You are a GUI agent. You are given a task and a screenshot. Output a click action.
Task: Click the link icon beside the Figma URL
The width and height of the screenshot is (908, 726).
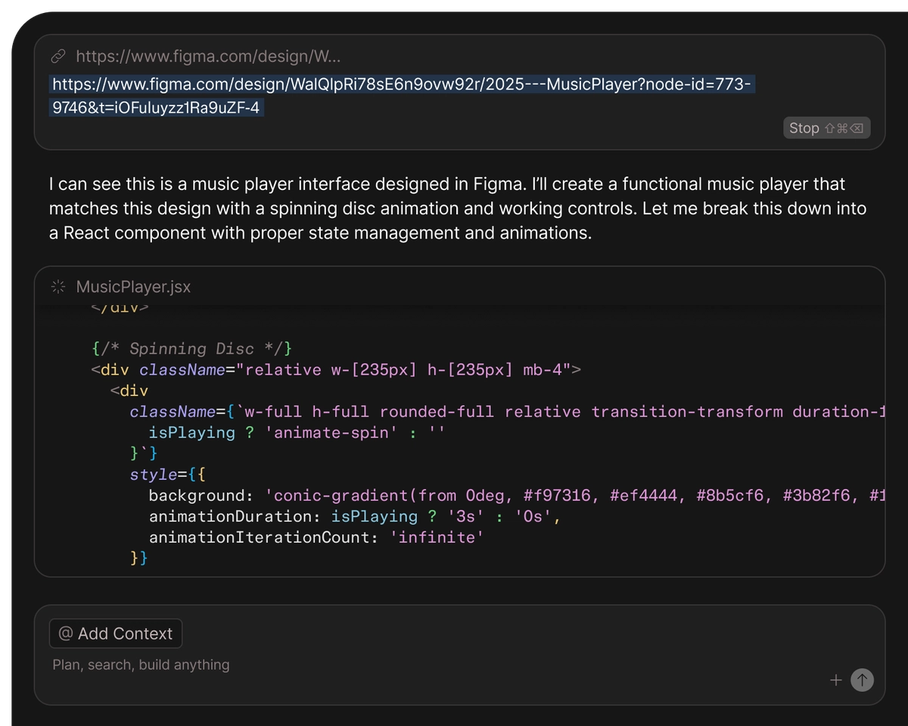point(58,57)
